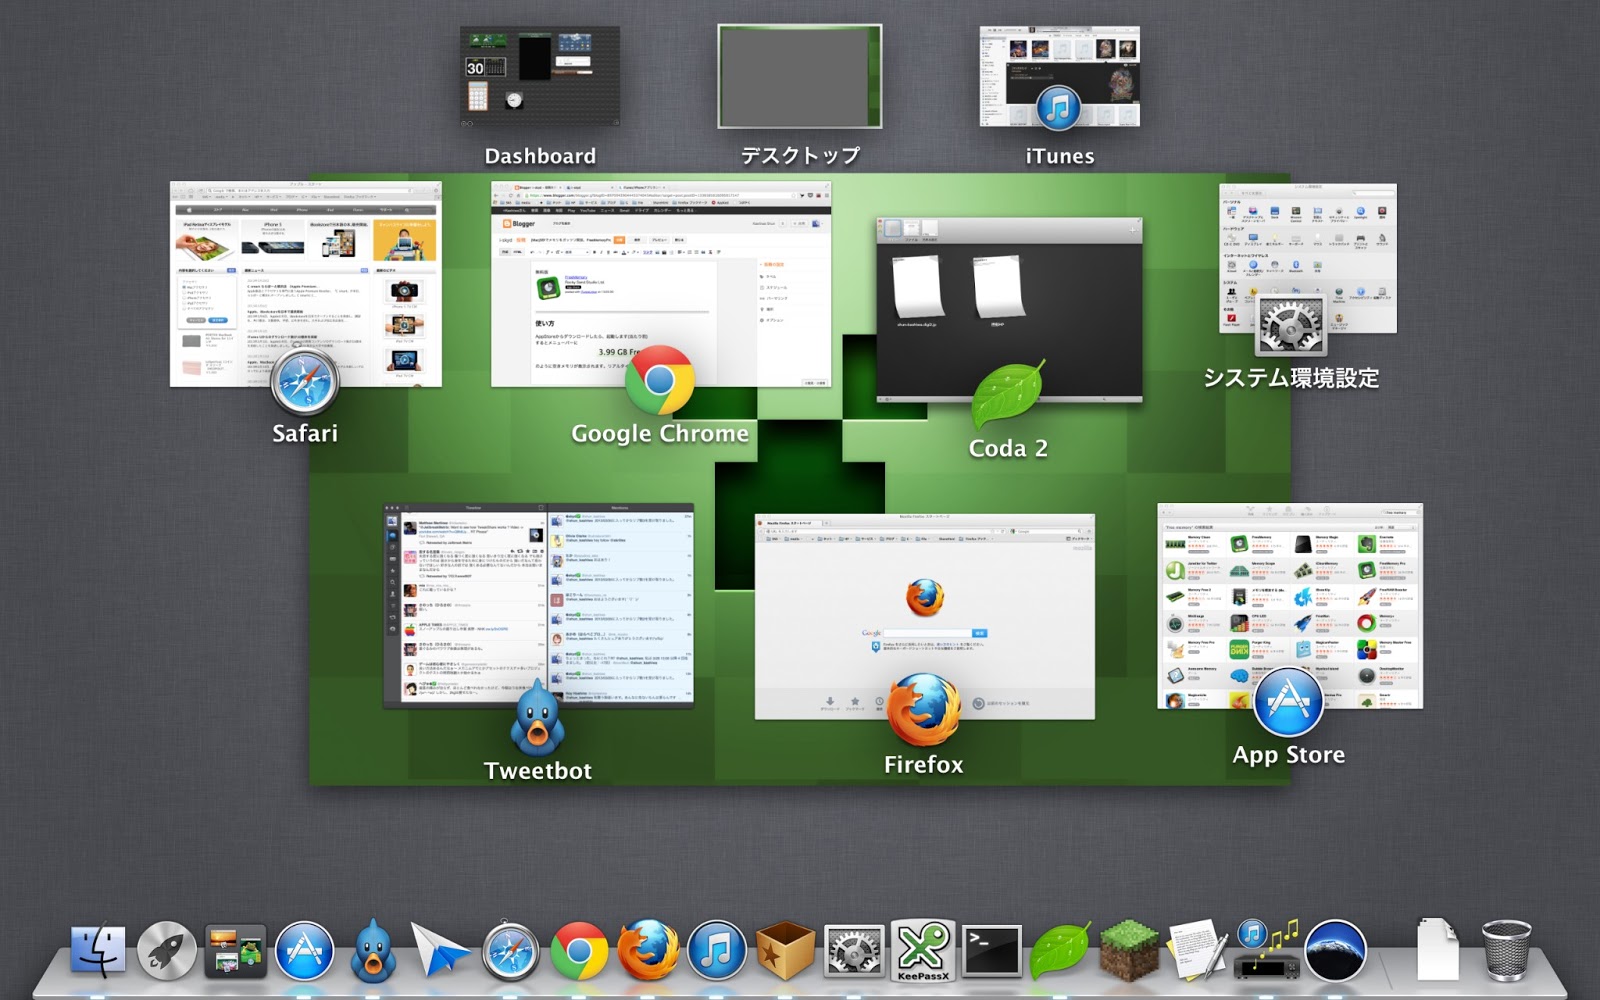
Task: Switch to the Dashboard space thumbnail
Action: [x=539, y=77]
